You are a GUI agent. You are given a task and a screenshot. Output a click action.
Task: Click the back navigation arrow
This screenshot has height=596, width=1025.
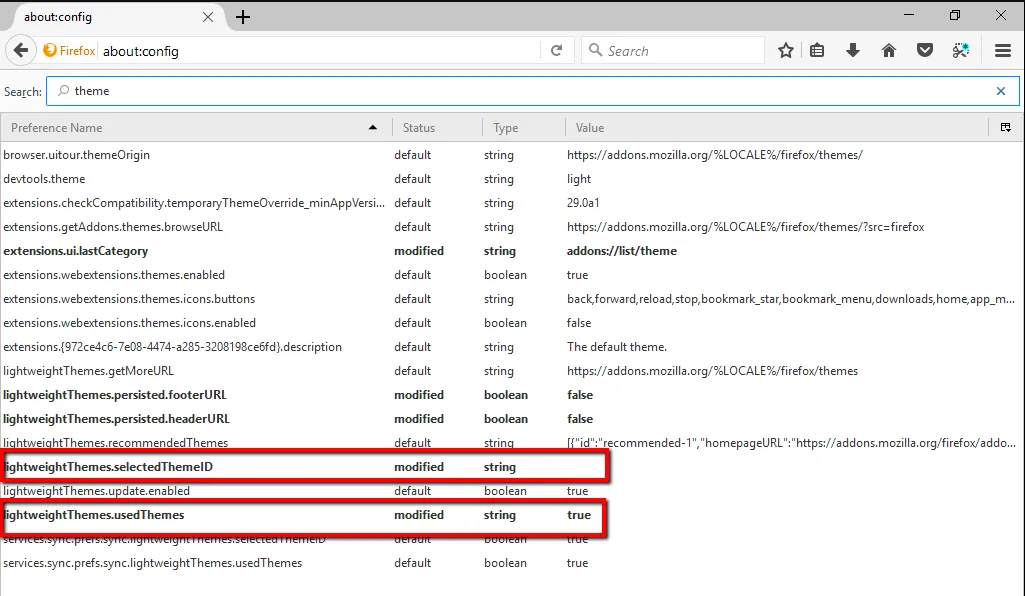[x=21, y=50]
